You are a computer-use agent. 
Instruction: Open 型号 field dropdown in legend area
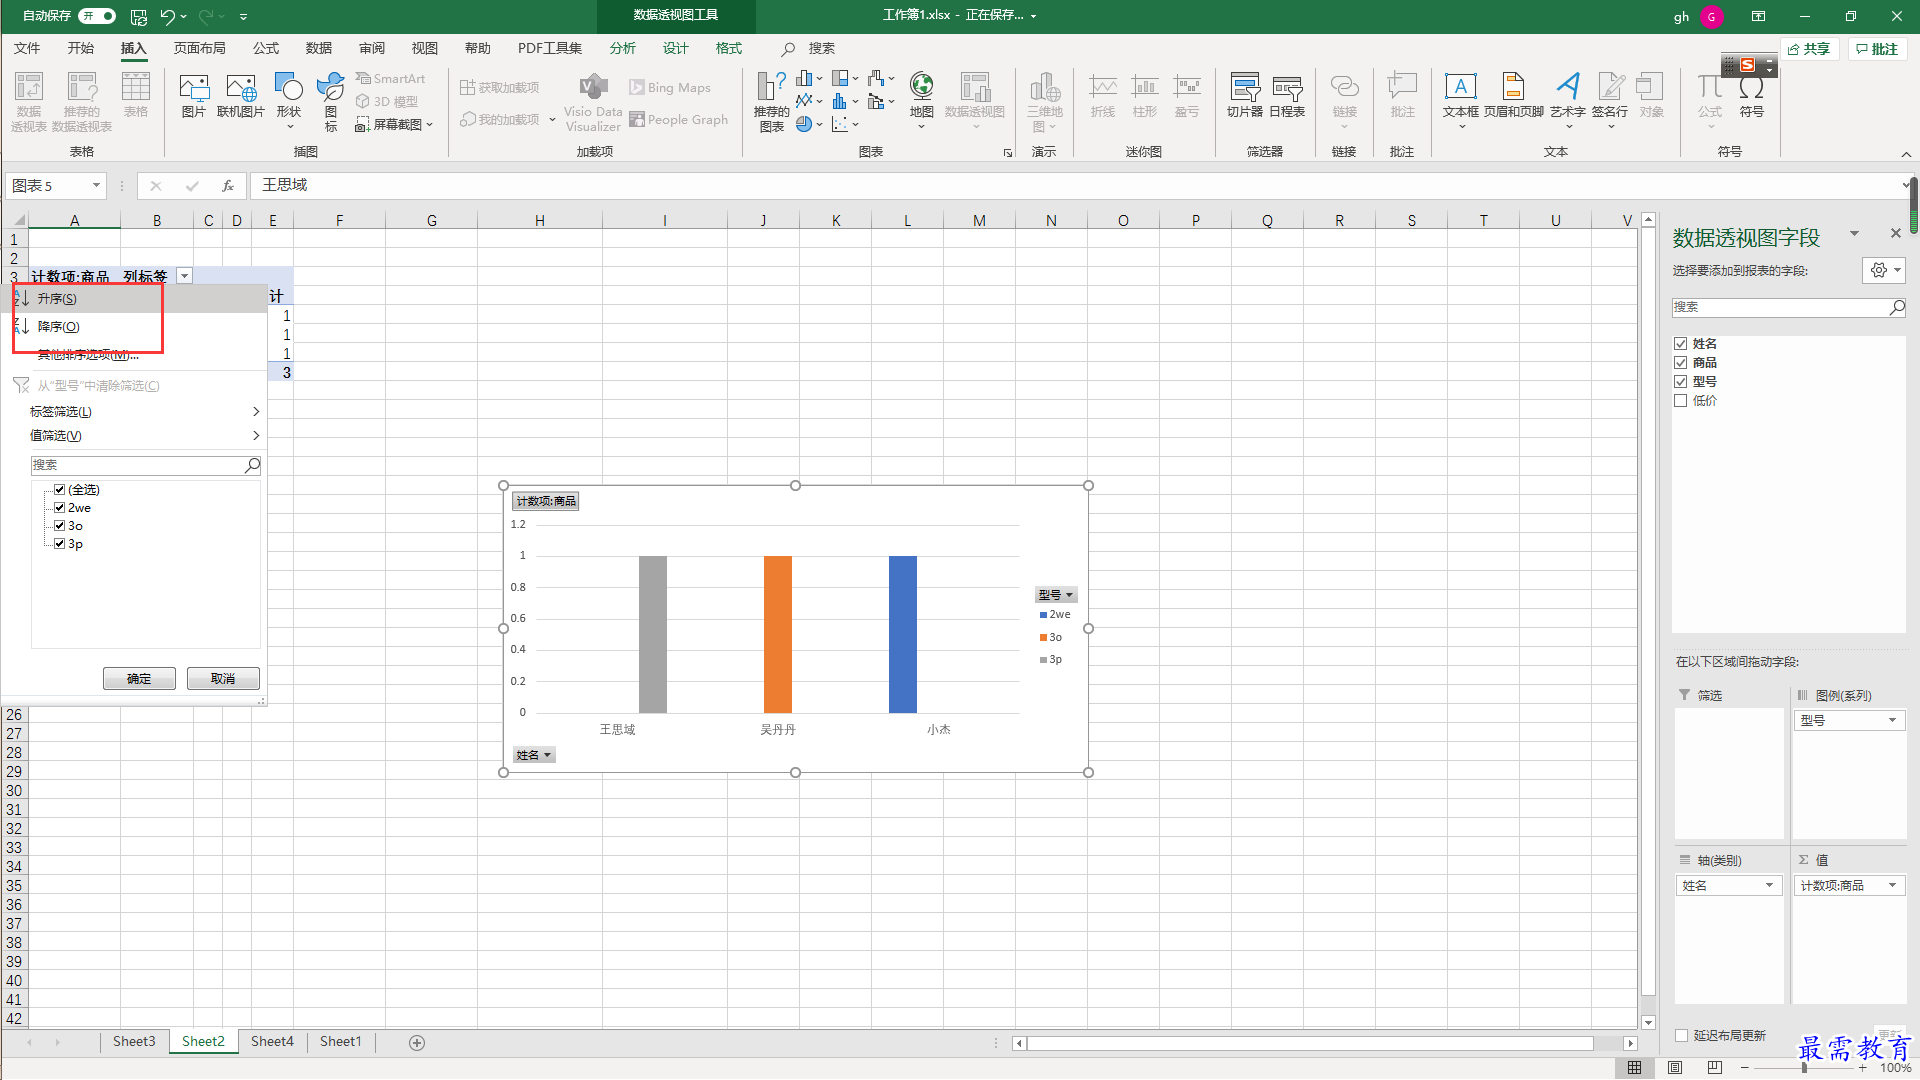coord(1892,721)
